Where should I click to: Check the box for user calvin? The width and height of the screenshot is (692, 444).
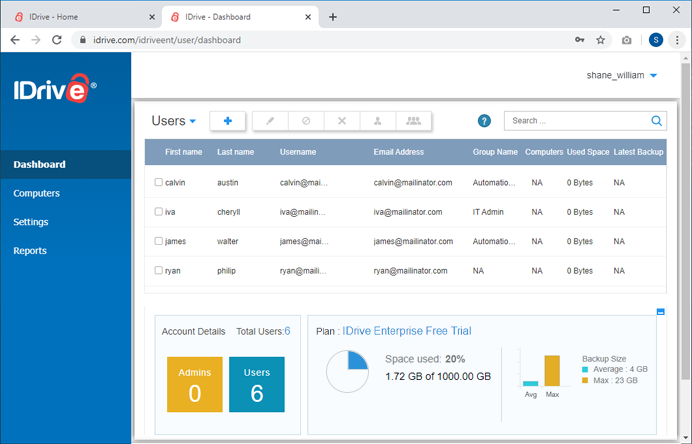click(x=159, y=183)
